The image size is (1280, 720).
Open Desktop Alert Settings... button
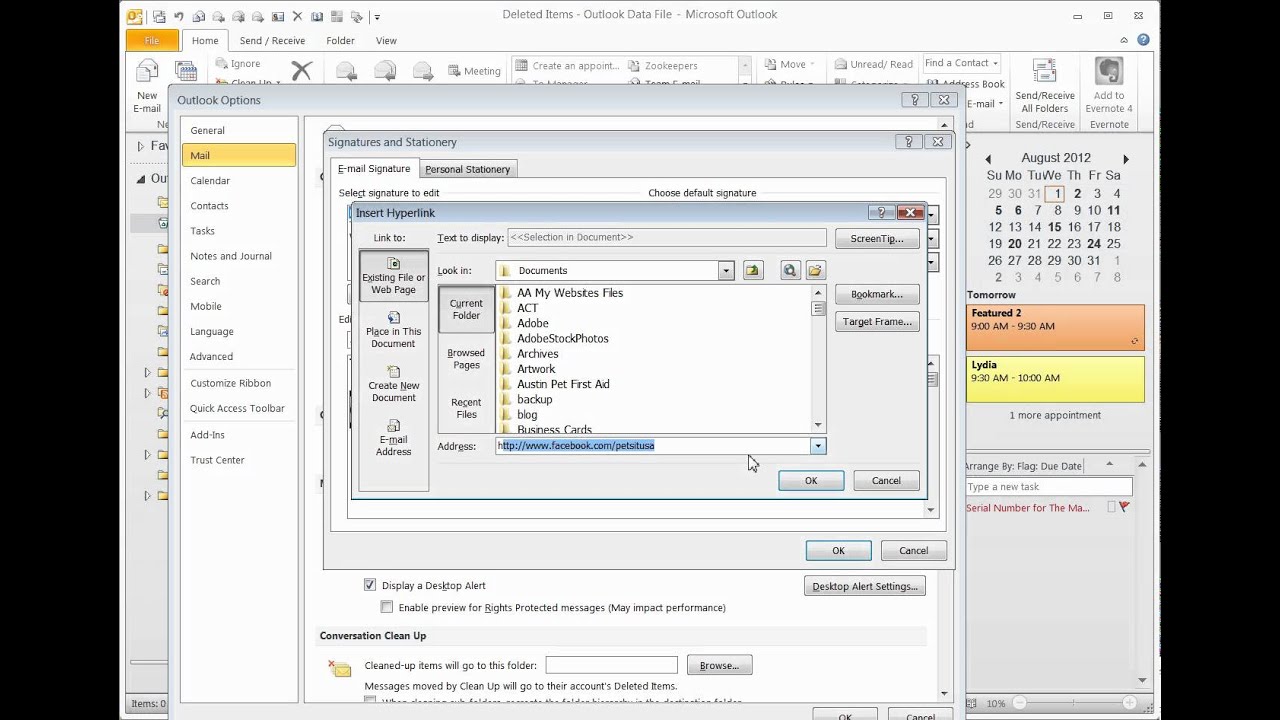(865, 587)
